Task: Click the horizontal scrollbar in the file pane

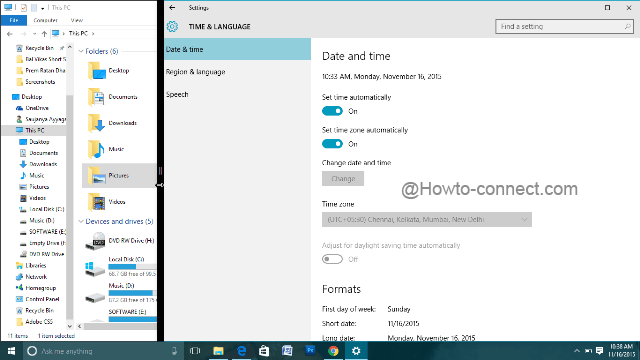Action: pyautogui.click(x=120, y=327)
